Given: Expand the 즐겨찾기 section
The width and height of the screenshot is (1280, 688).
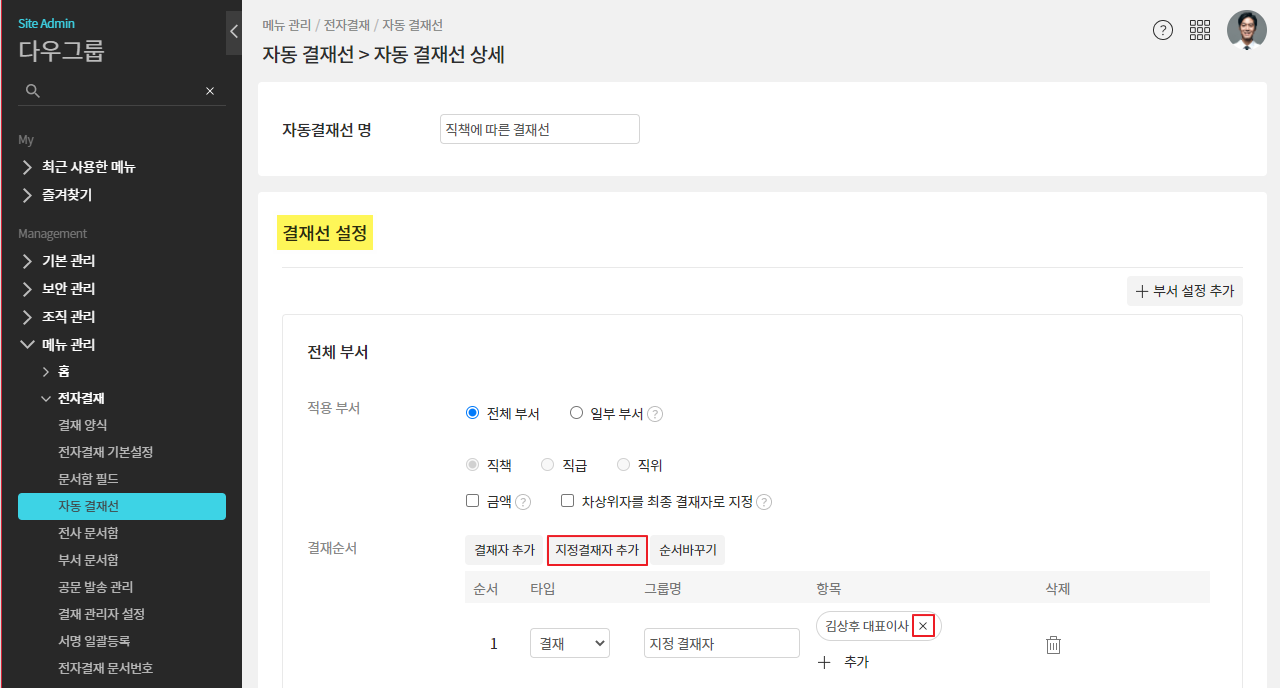Looking at the screenshot, I should point(66,195).
